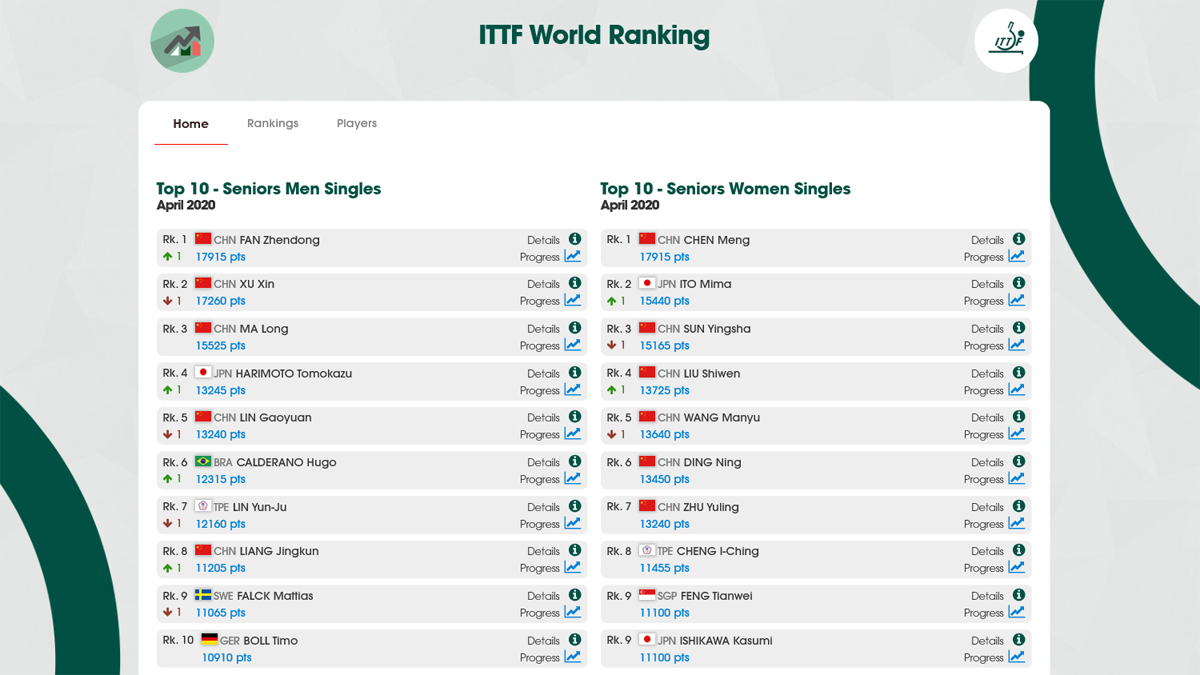The width and height of the screenshot is (1200, 675).
Task: Select the 11455 pts value
Action: pos(664,568)
